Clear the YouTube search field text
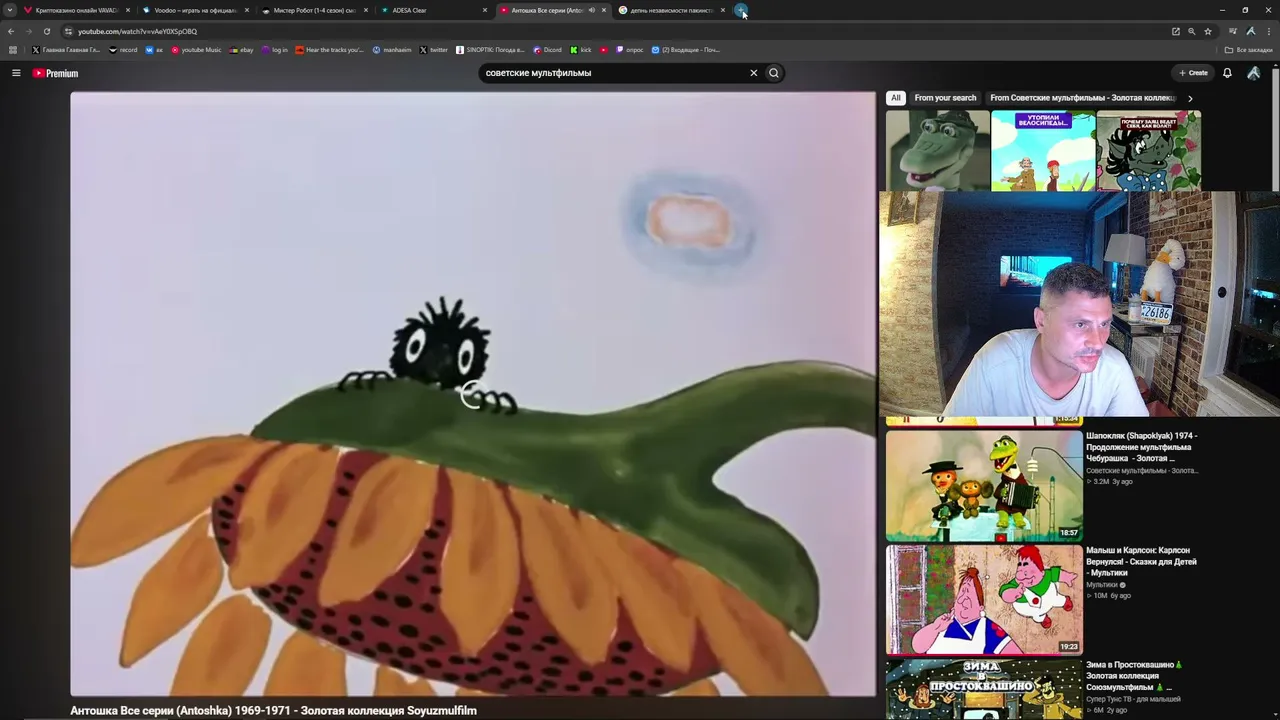 click(754, 73)
